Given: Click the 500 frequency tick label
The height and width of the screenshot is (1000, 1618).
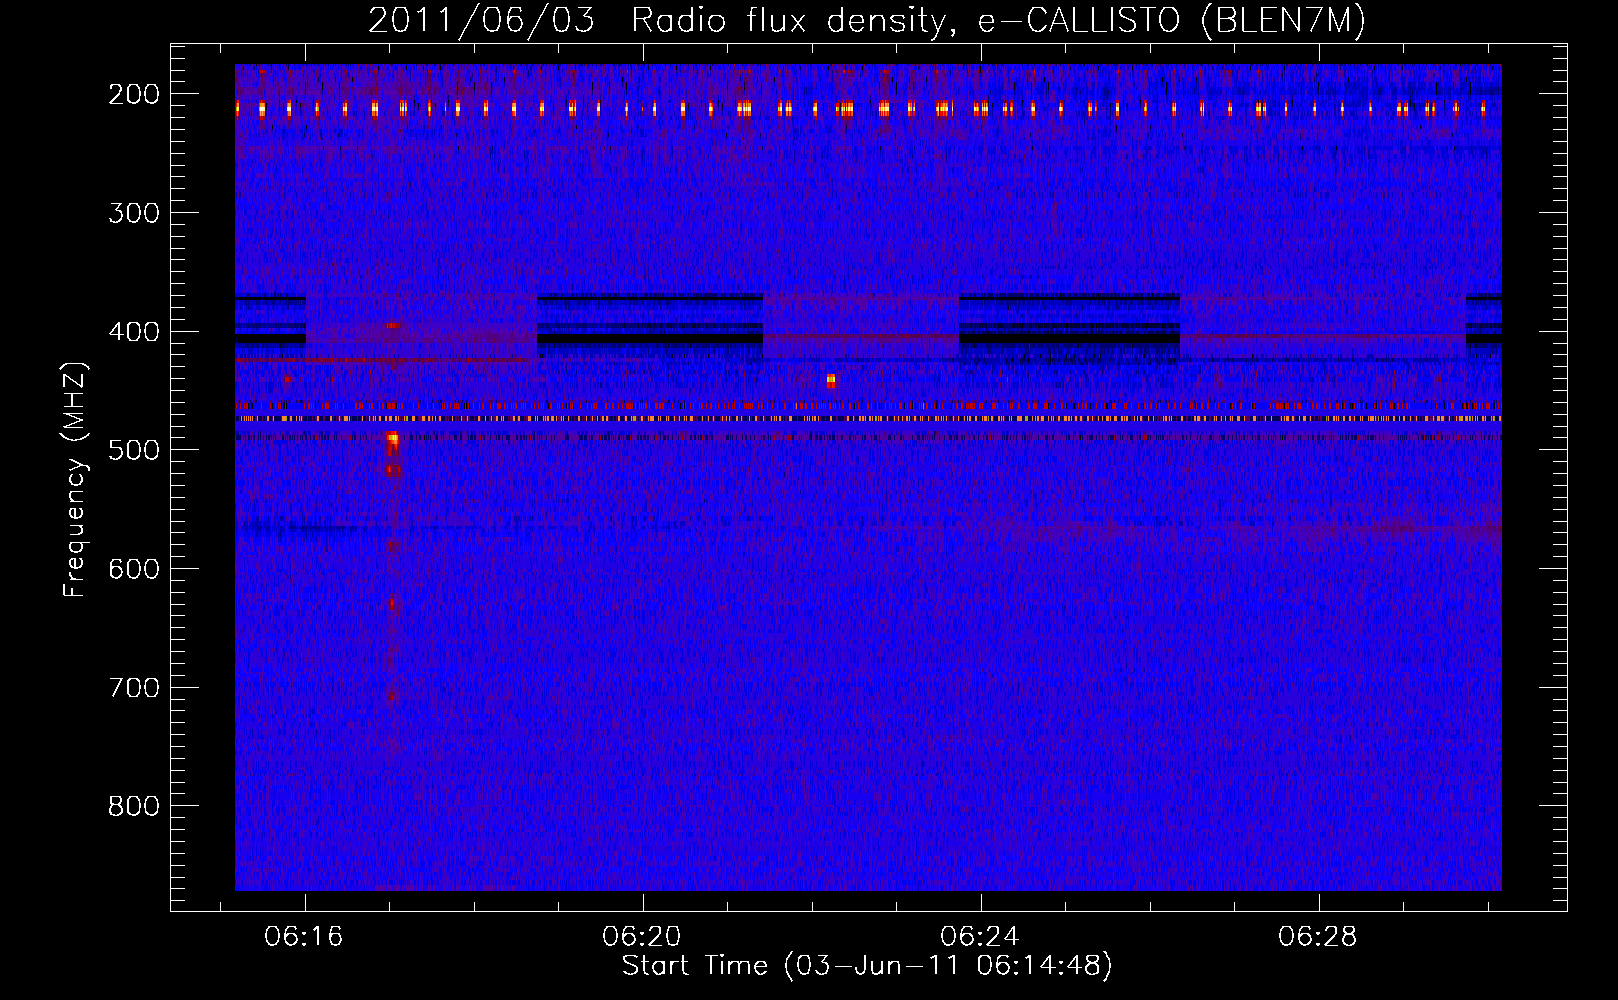Looking at the screenshot, I should click(133, 450).
